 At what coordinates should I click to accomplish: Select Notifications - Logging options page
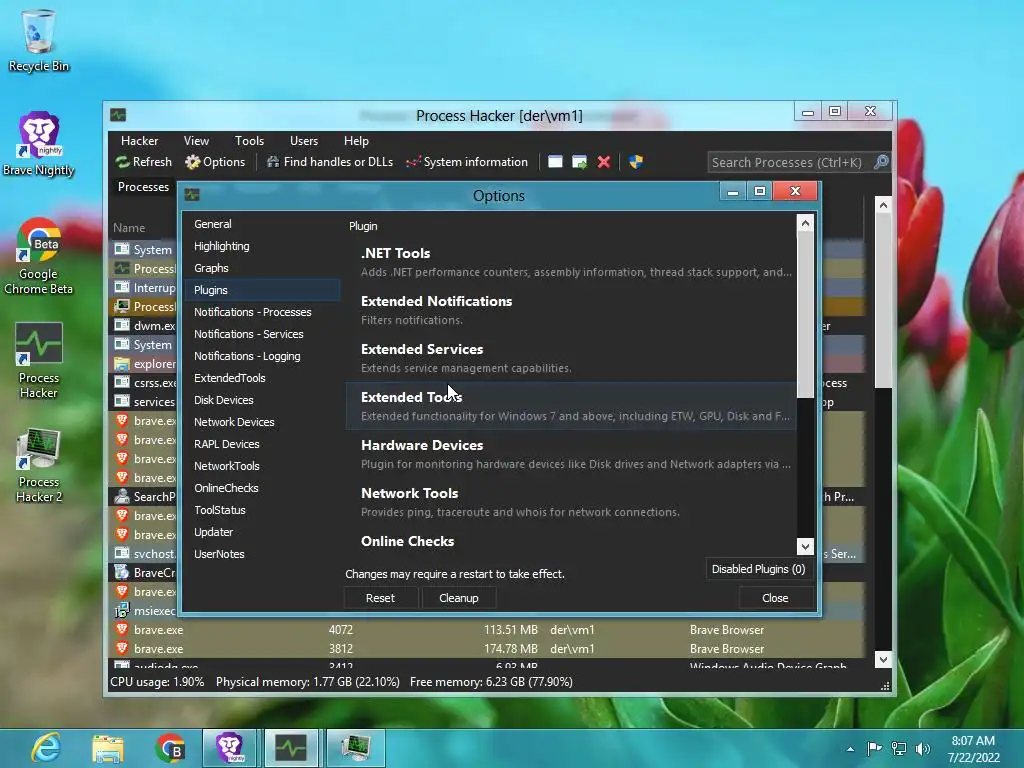point(263,356)
